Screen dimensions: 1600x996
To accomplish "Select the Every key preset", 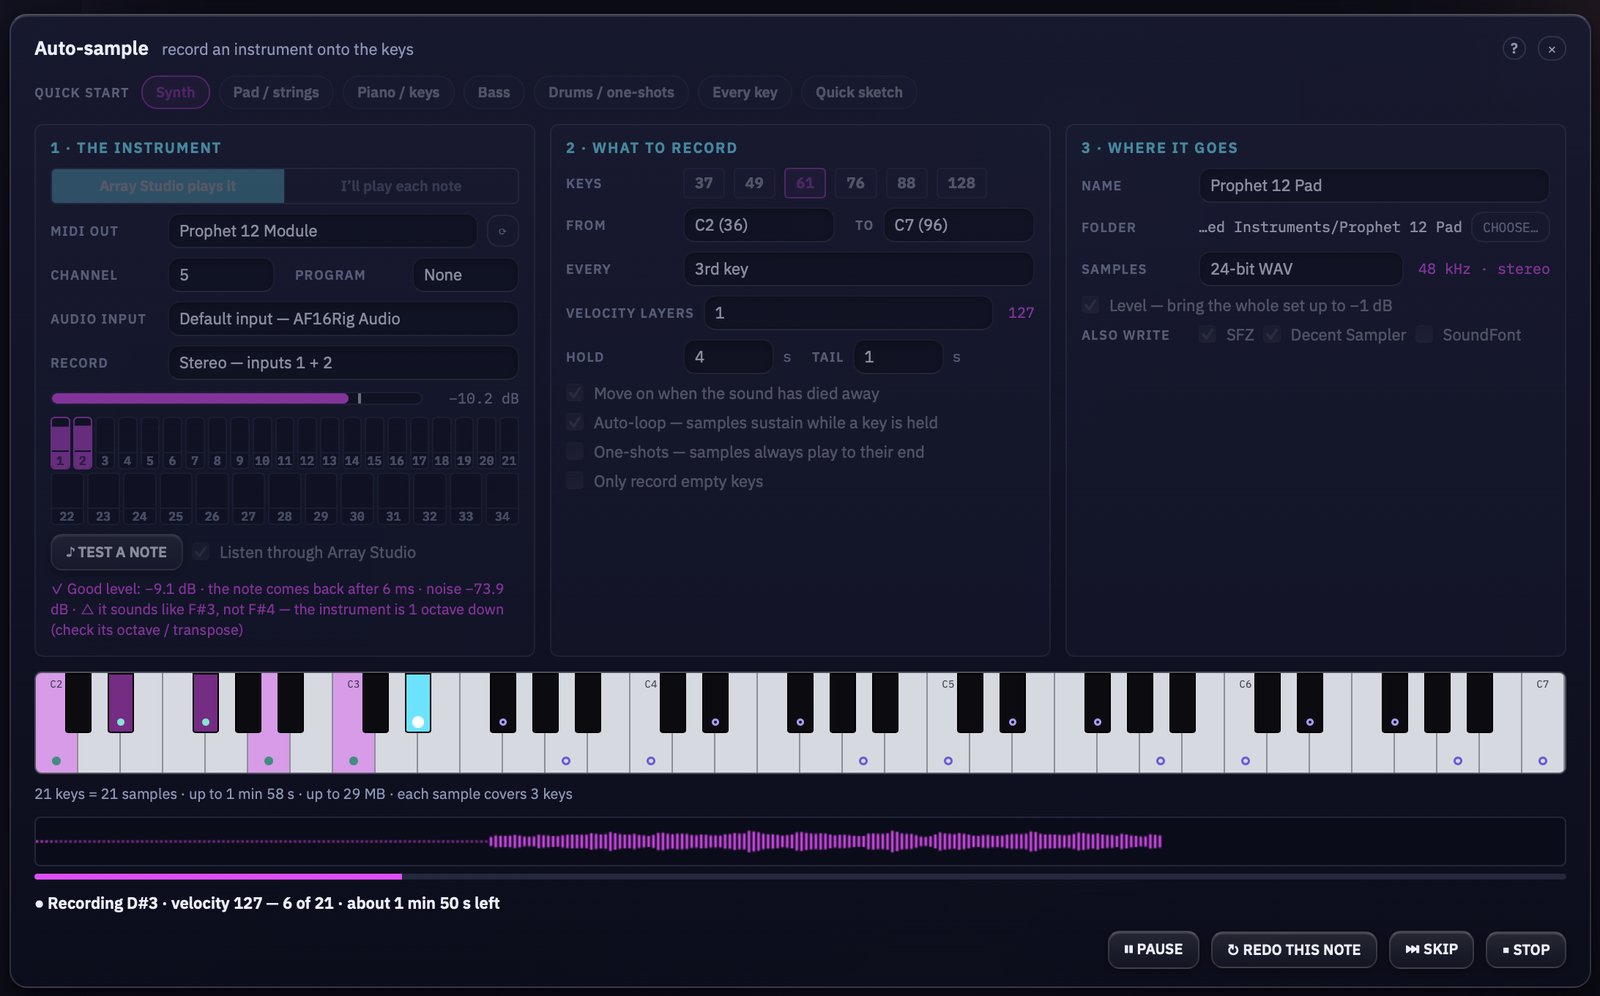I will tap(745, 92).
